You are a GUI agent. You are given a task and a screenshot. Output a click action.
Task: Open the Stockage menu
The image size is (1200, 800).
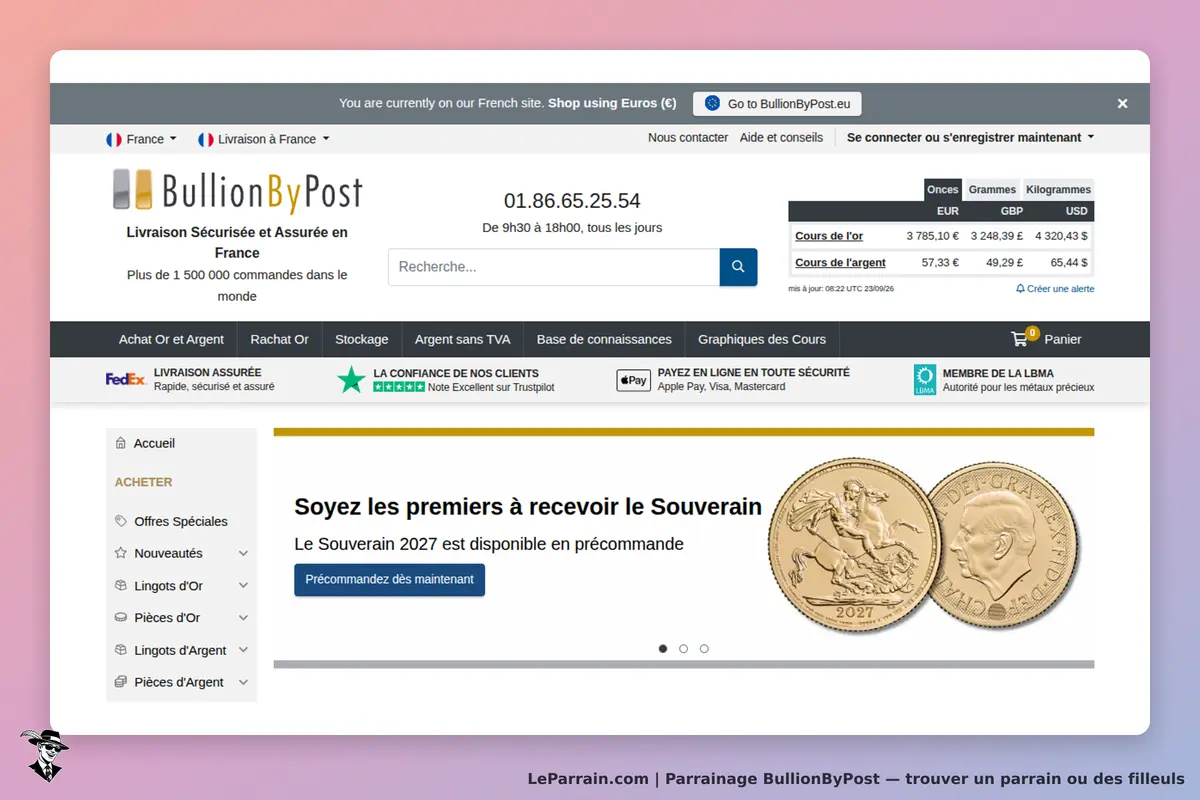tap(361, 339)
